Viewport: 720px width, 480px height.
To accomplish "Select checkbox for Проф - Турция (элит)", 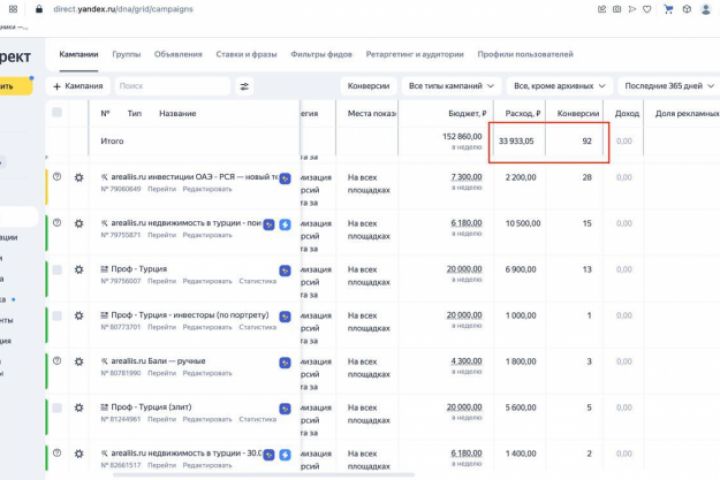I will [57, 407].
